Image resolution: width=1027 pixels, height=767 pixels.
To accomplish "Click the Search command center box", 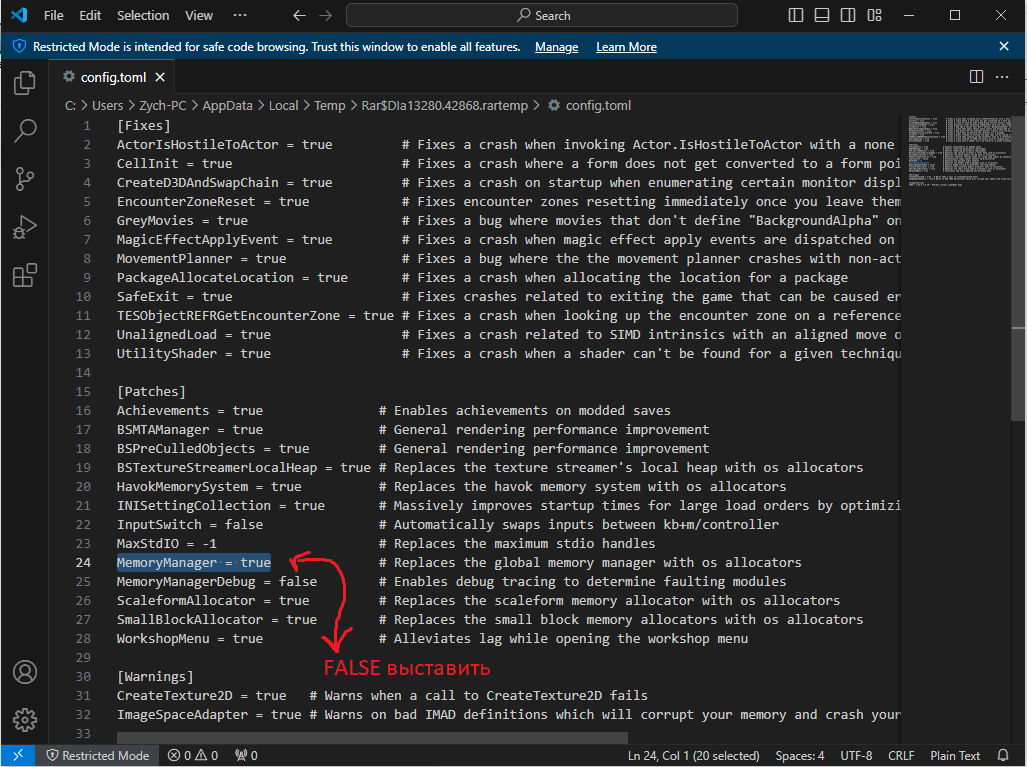I will [542, 15].
